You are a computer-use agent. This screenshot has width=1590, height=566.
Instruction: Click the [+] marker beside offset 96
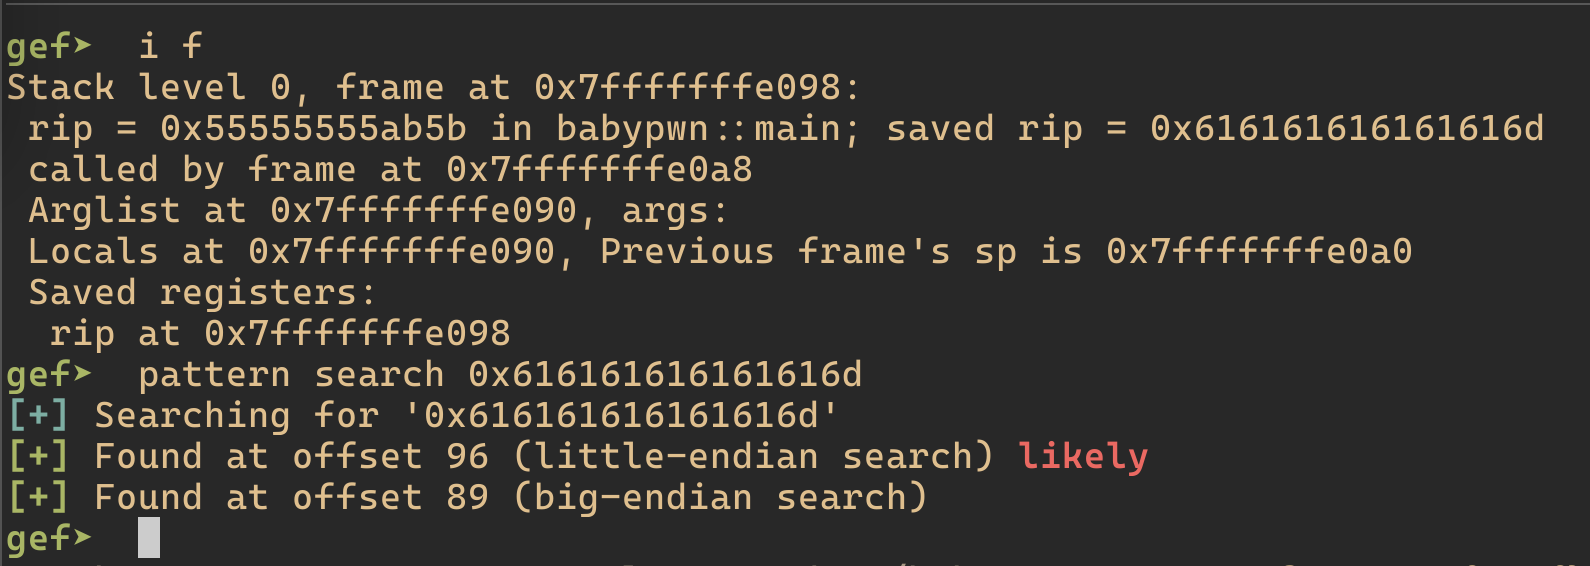(39, 456)
